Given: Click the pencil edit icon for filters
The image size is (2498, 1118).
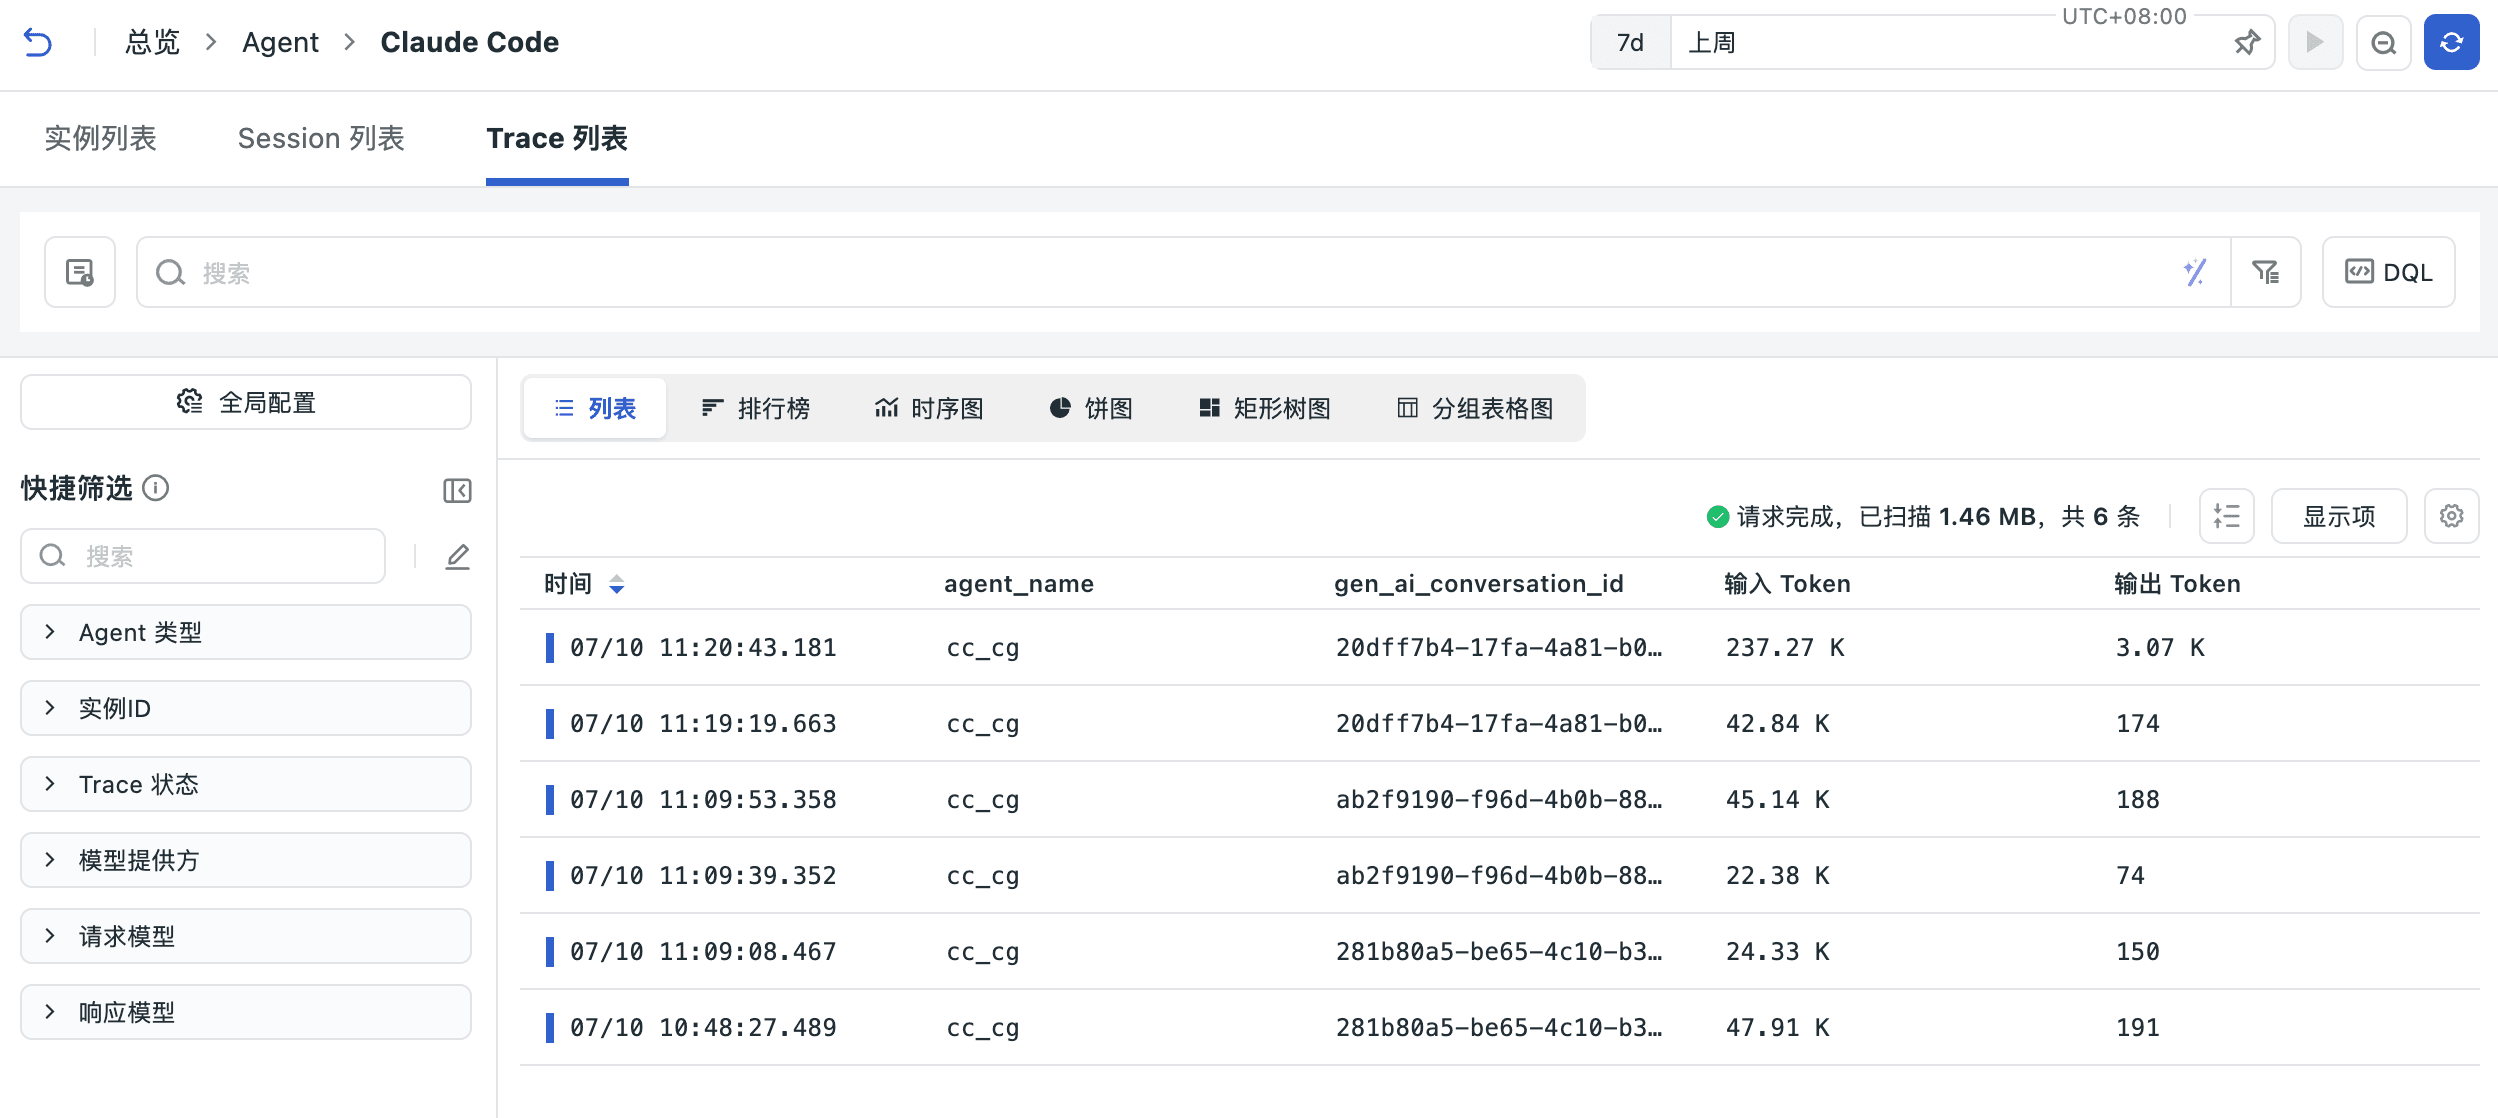Looking at the screenshot, I should 457,556.
